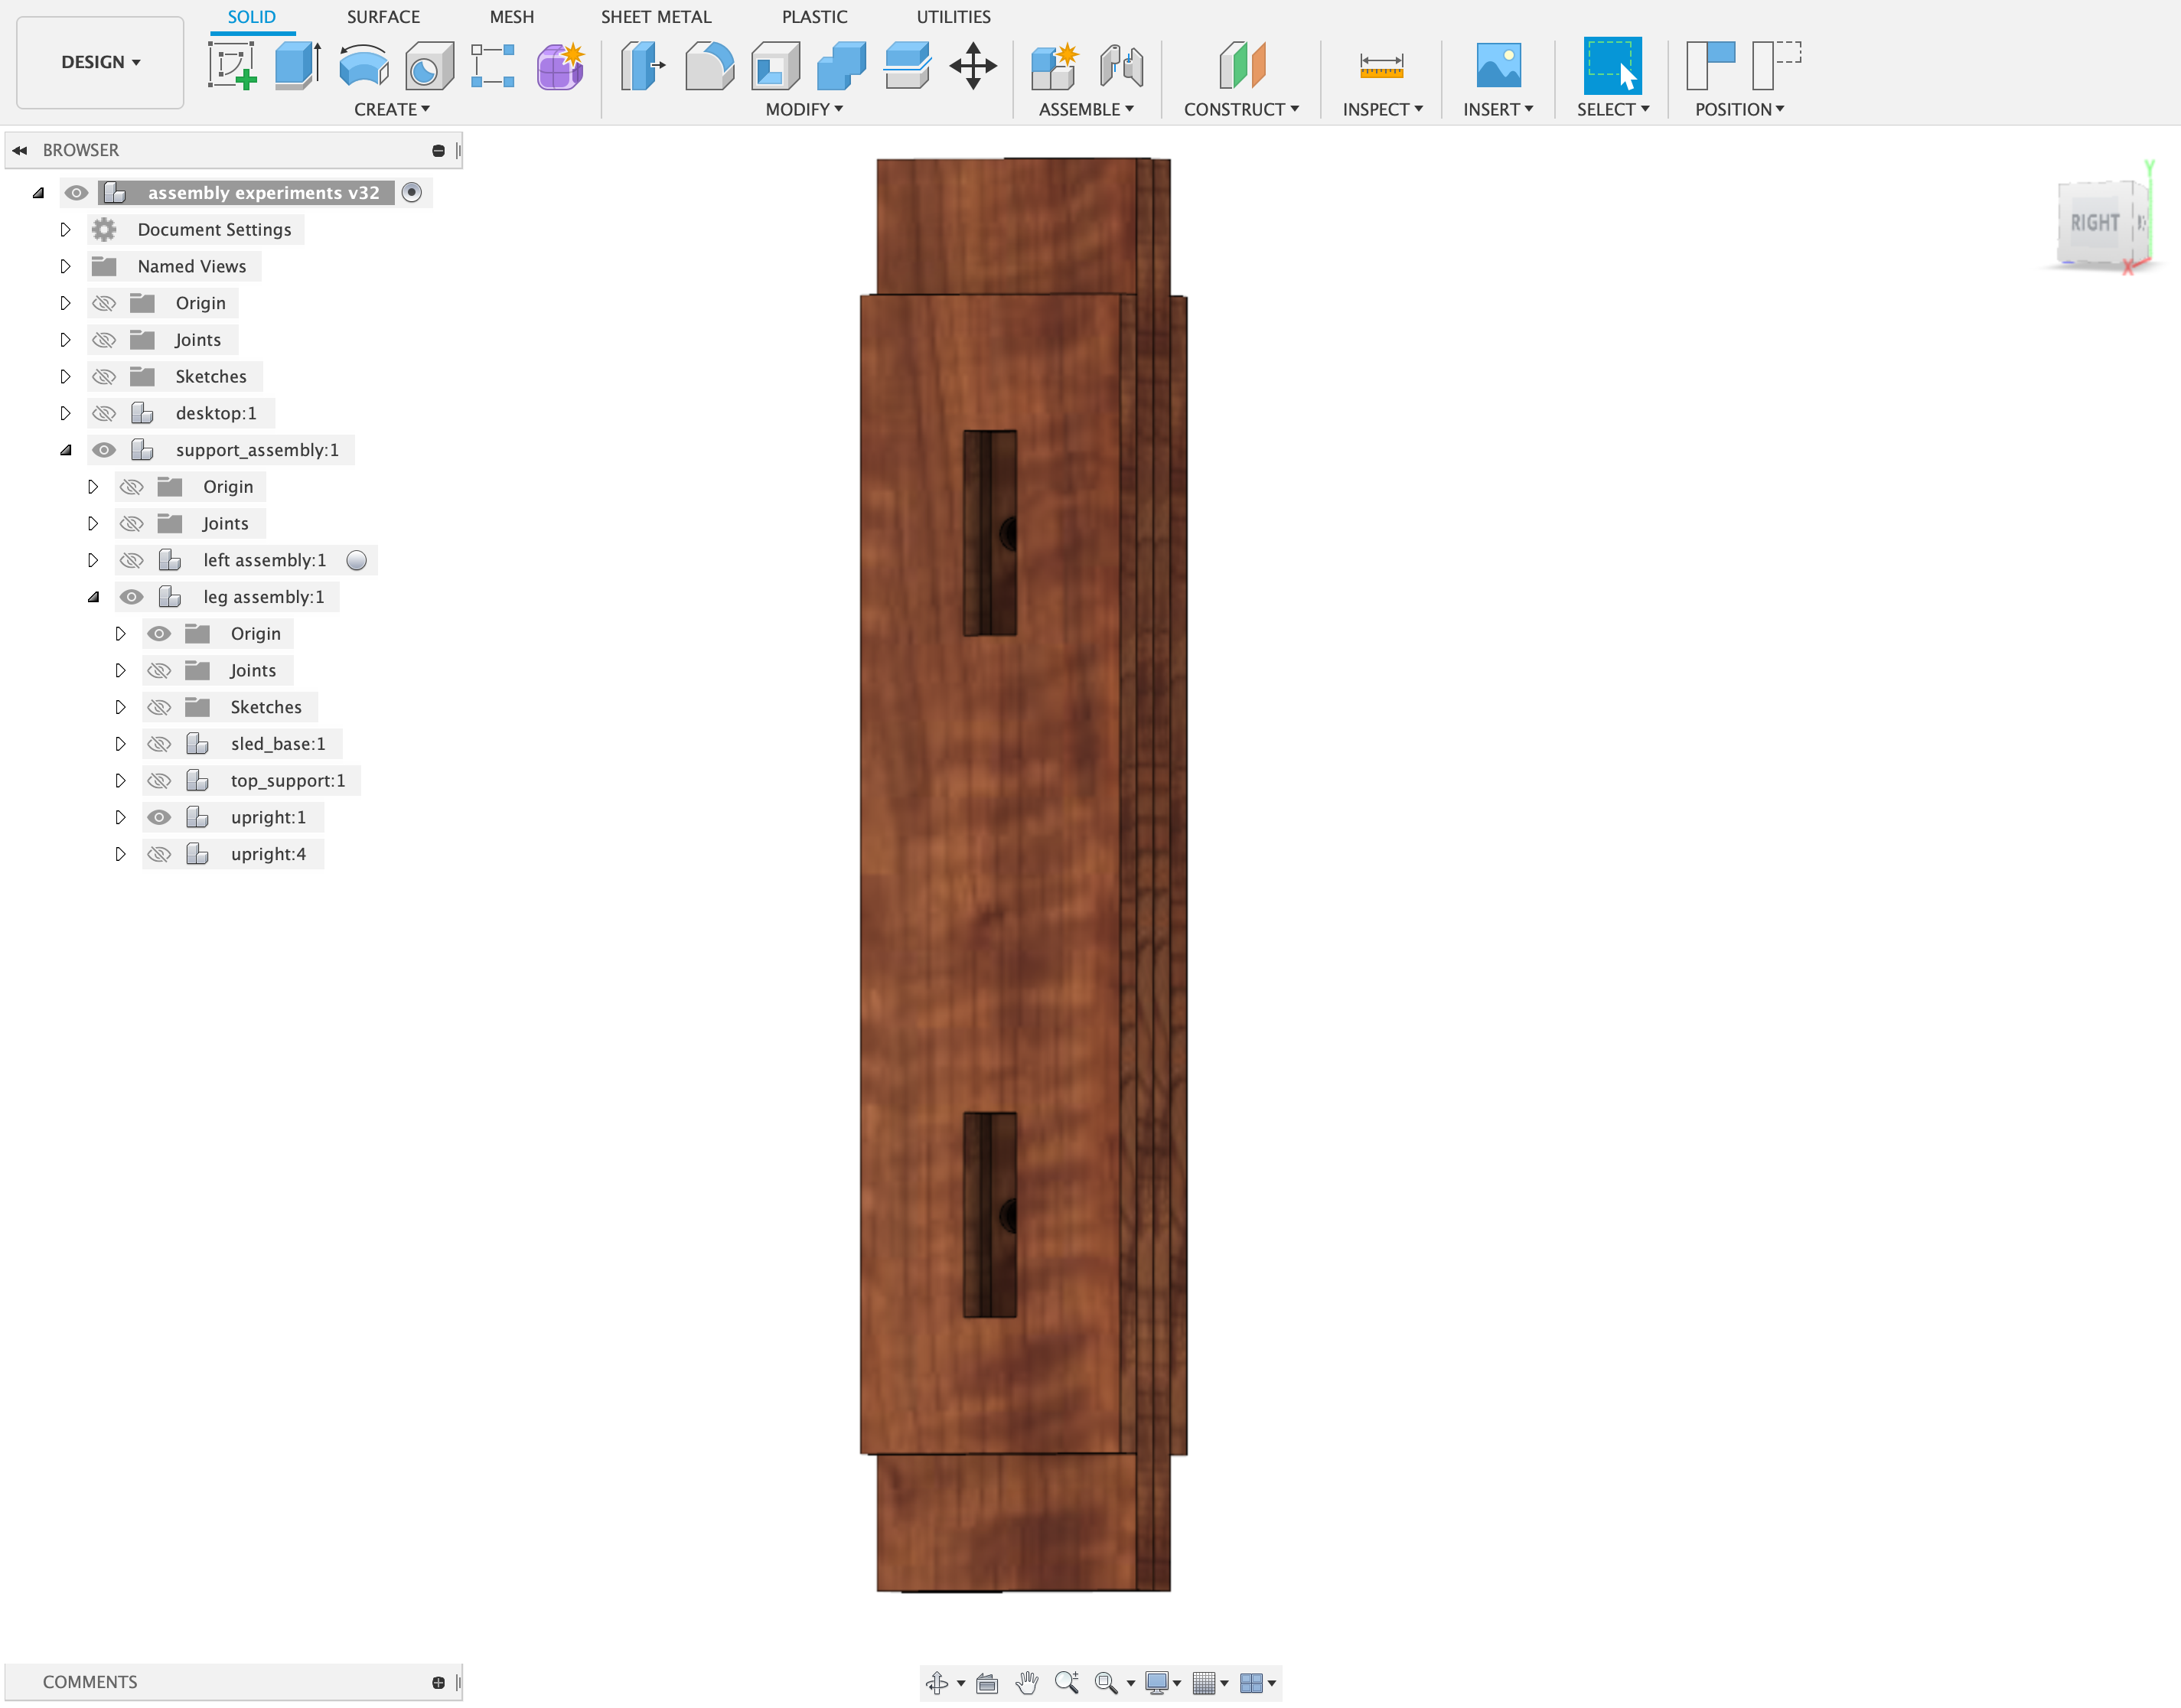The width and height of the screenshot is (2181, 1708).
Task: Use the Combine tool
Action: pyautogui.click(x=841, y=67)
